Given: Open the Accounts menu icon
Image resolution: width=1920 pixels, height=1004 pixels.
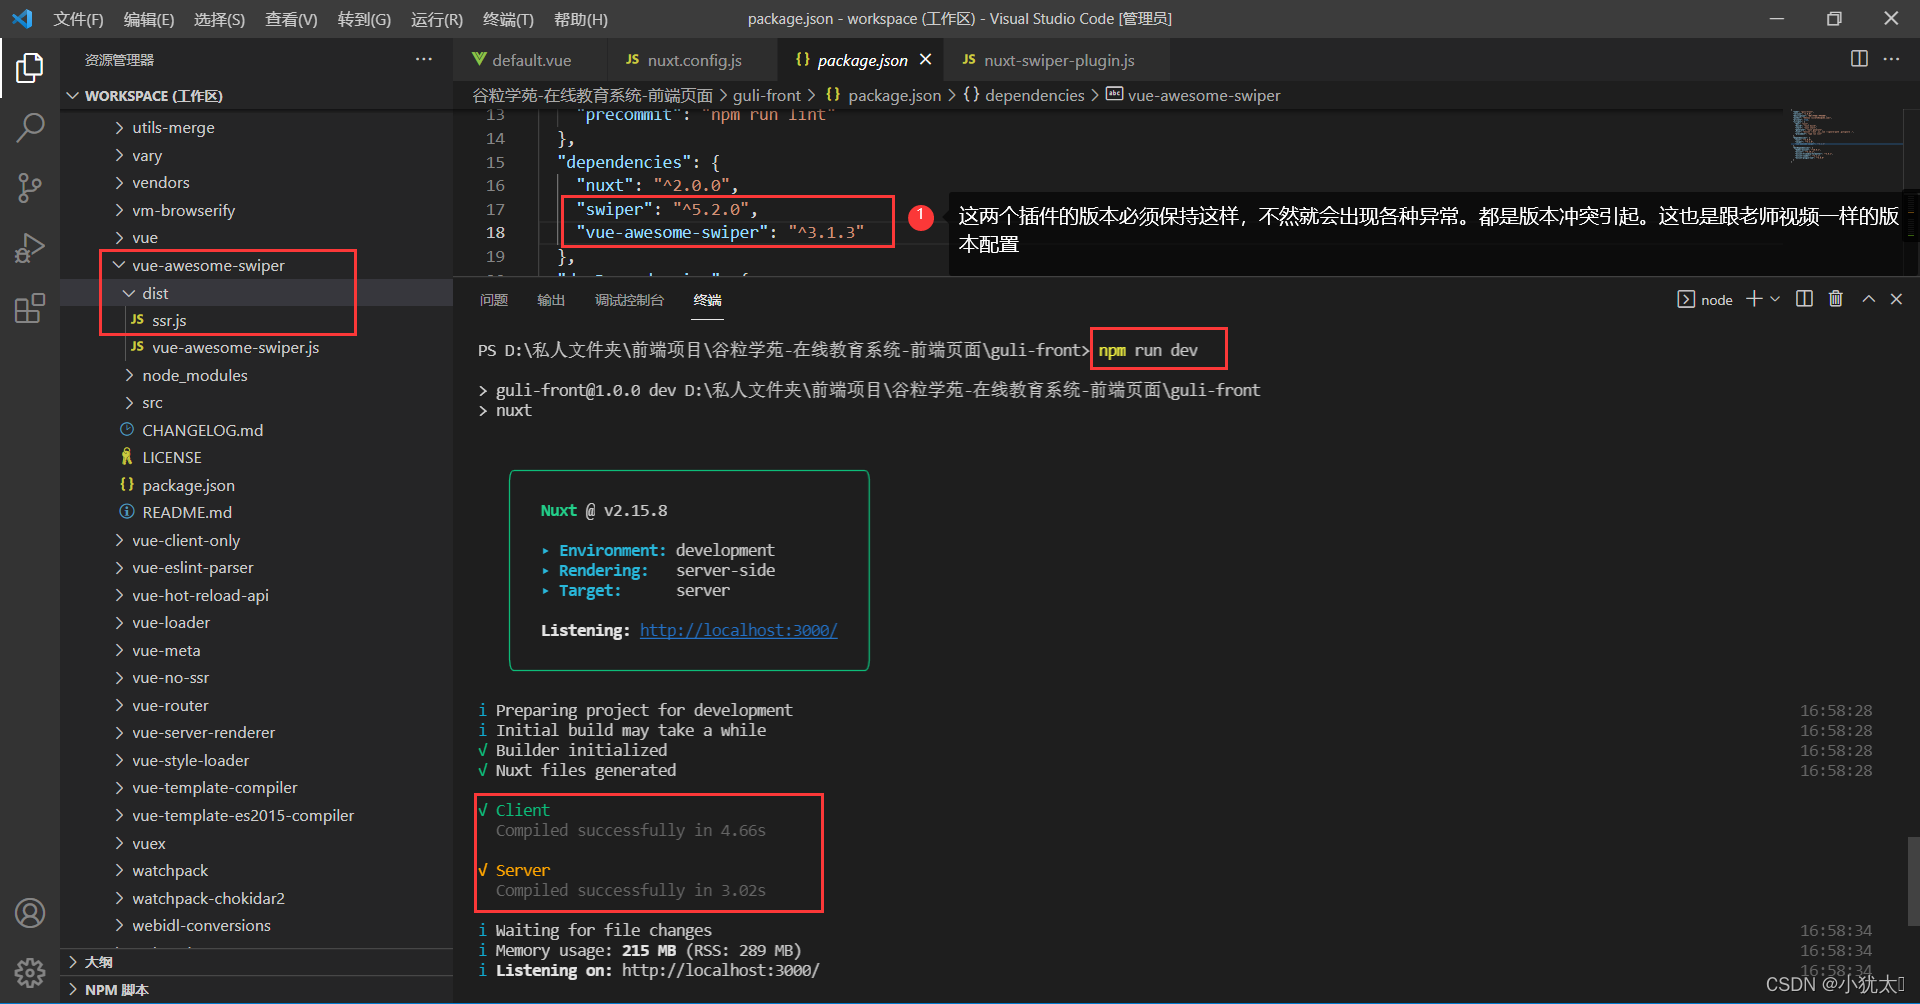Looking at the screenshot, I should (x=30, y=913).
